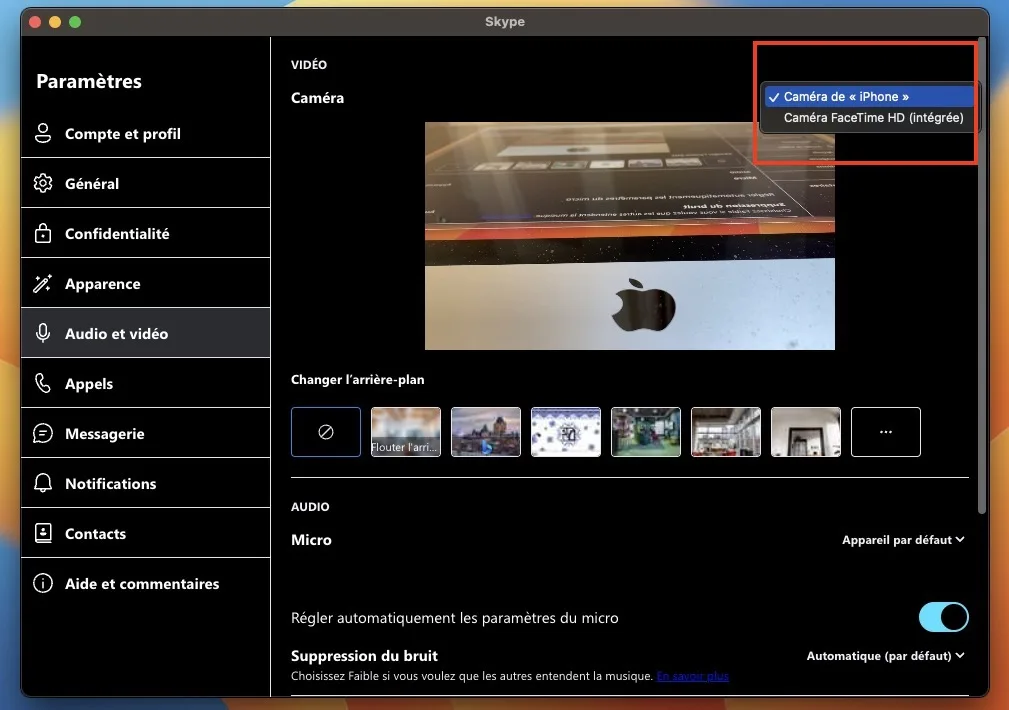
Task: Choose the no-background option
Action: pyautogui.click(x=325, y=431)
